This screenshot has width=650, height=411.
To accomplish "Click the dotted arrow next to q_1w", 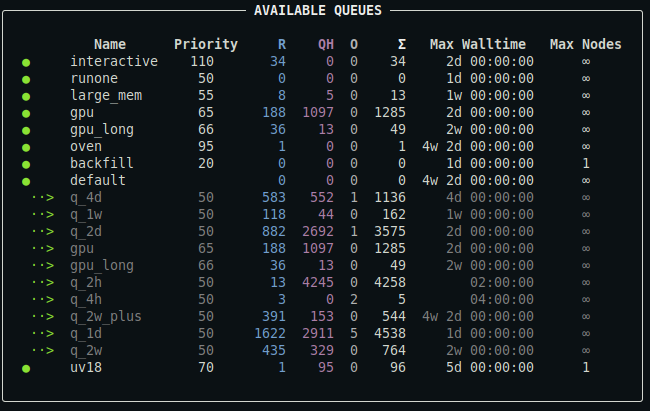I will [43, 214].
